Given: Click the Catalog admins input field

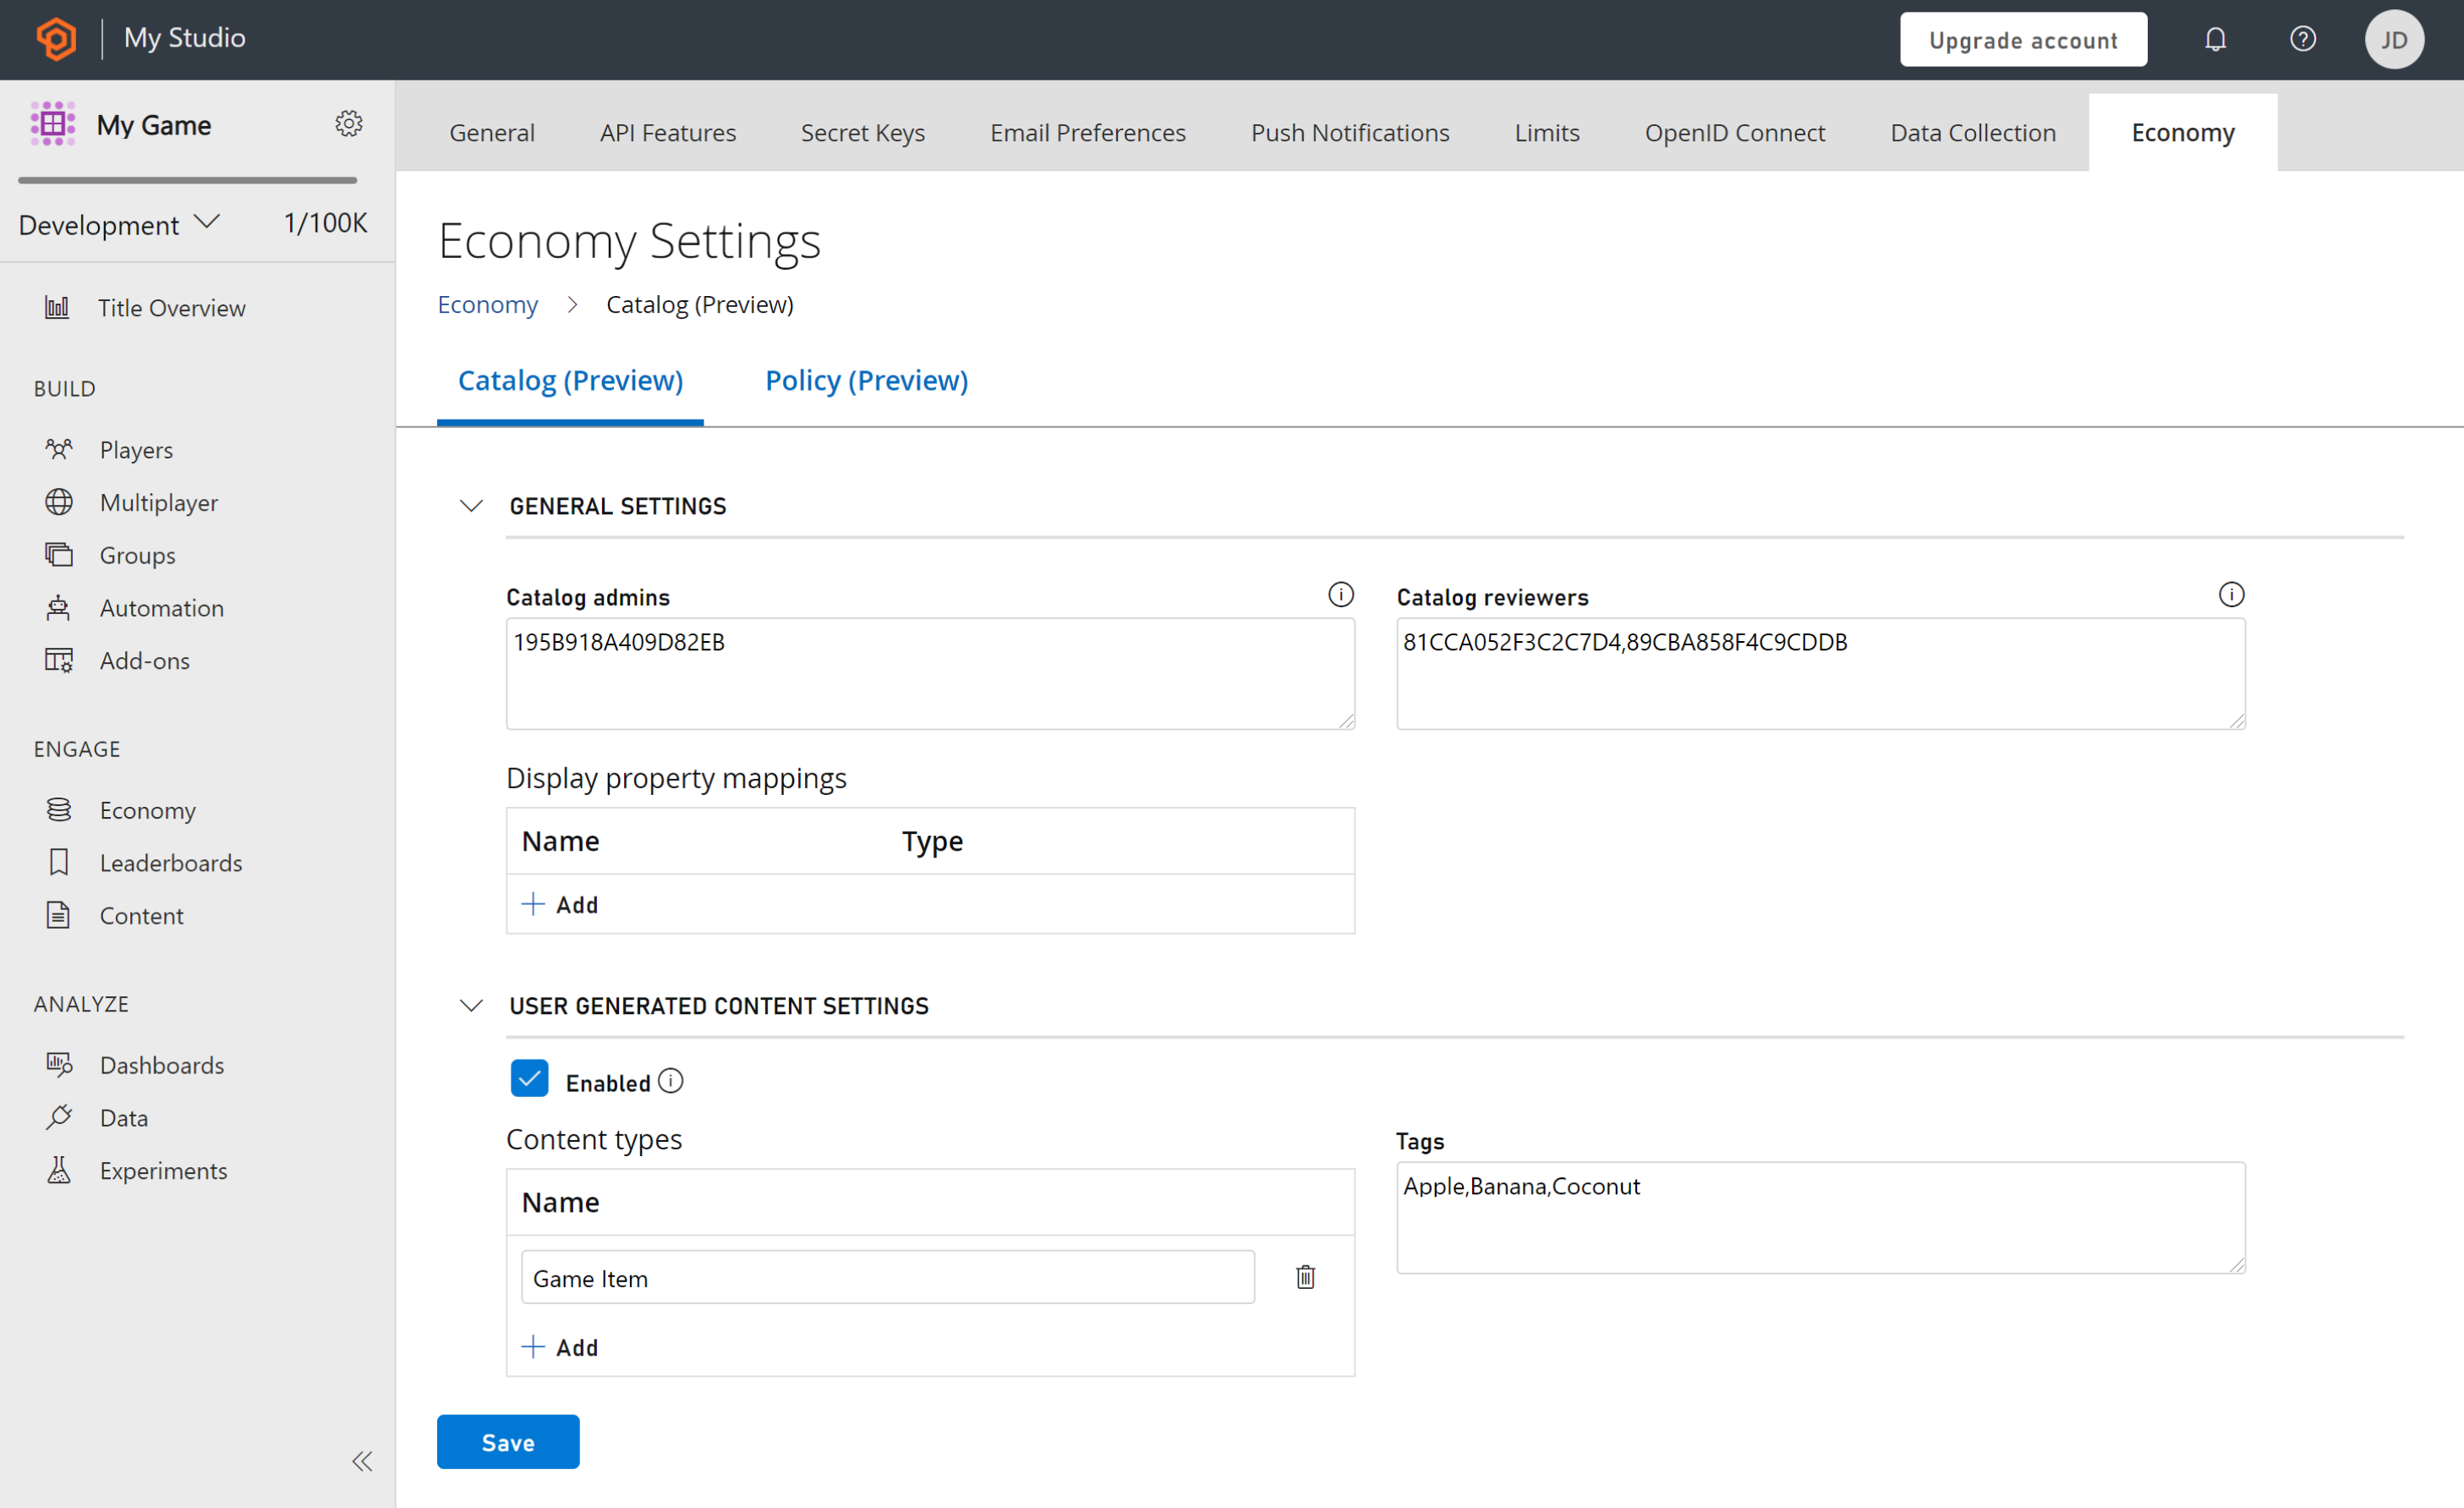Looking at the screenshot, I should (x=928, y=671).
